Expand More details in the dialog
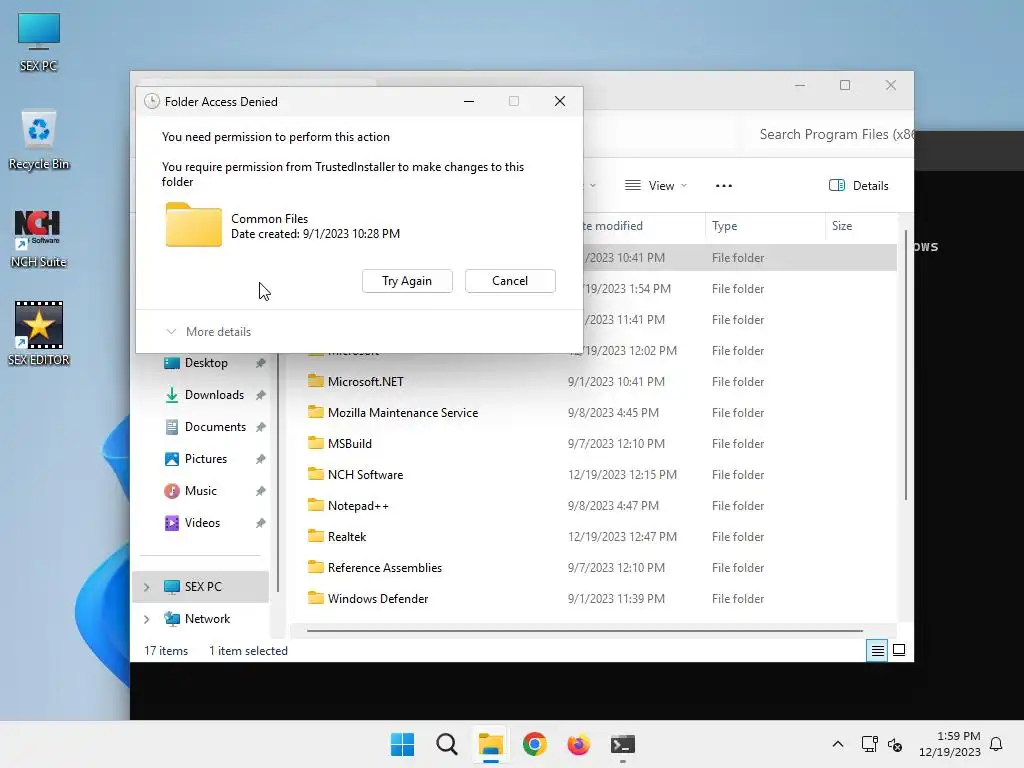This screenshot has width=1024, height=768. pos(209,332)
